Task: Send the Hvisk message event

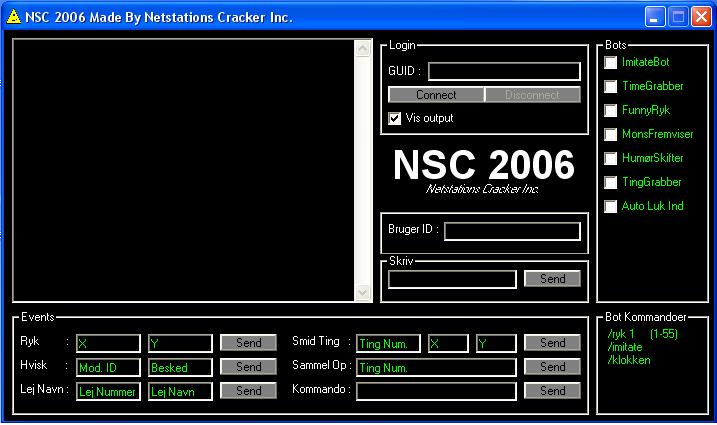Action: point(248,367)
